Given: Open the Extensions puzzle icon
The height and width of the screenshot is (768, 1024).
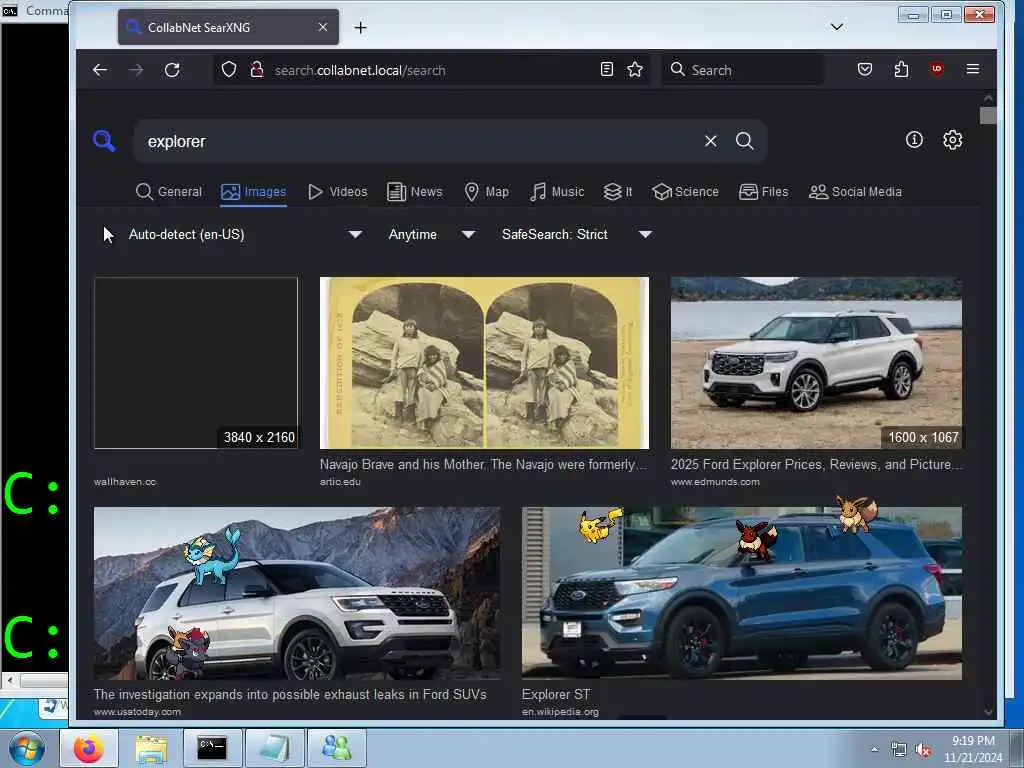Looking at the screenshot, I should click(x=901, y=69).
